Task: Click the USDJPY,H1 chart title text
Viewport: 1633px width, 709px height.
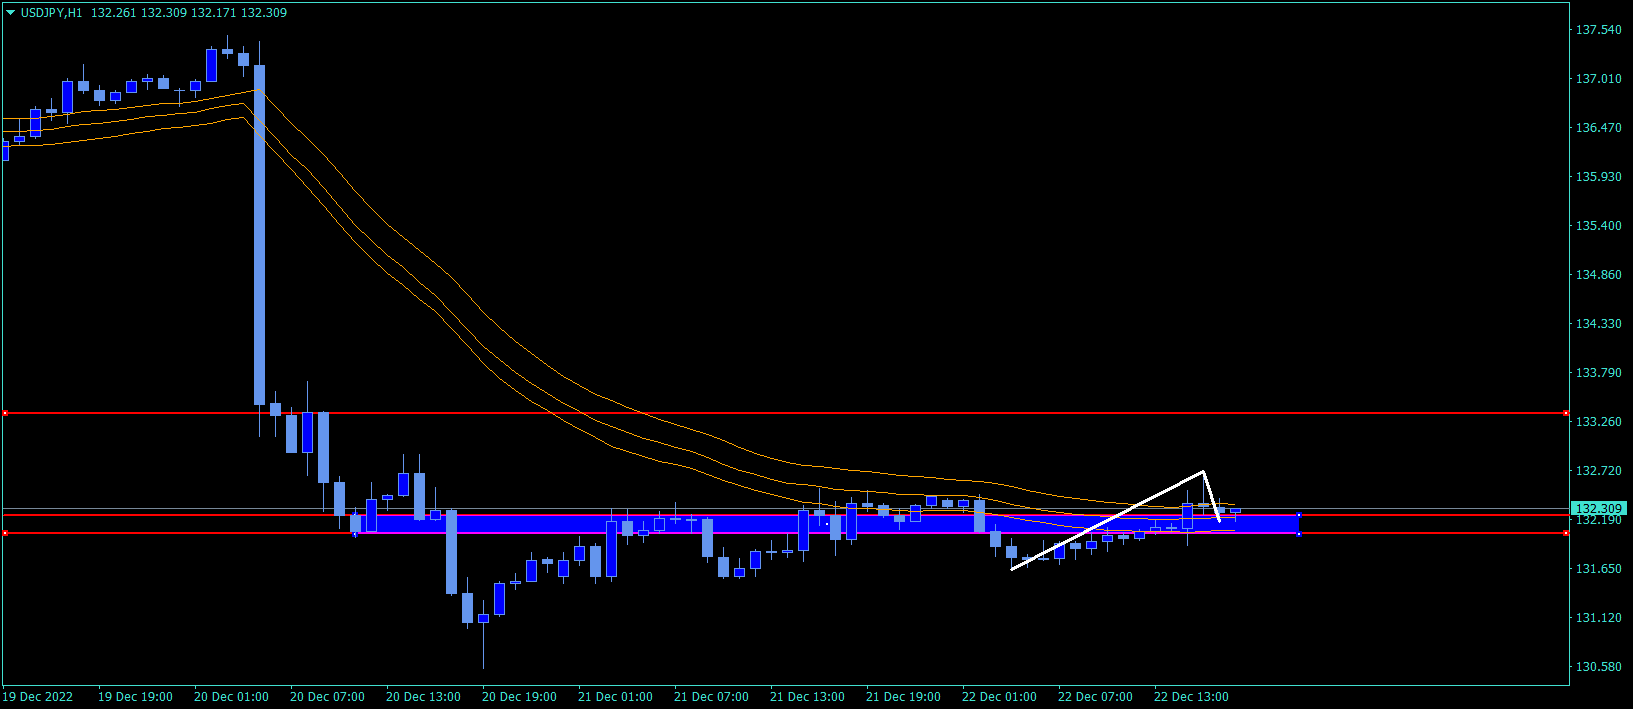Action: click(51, 13)
